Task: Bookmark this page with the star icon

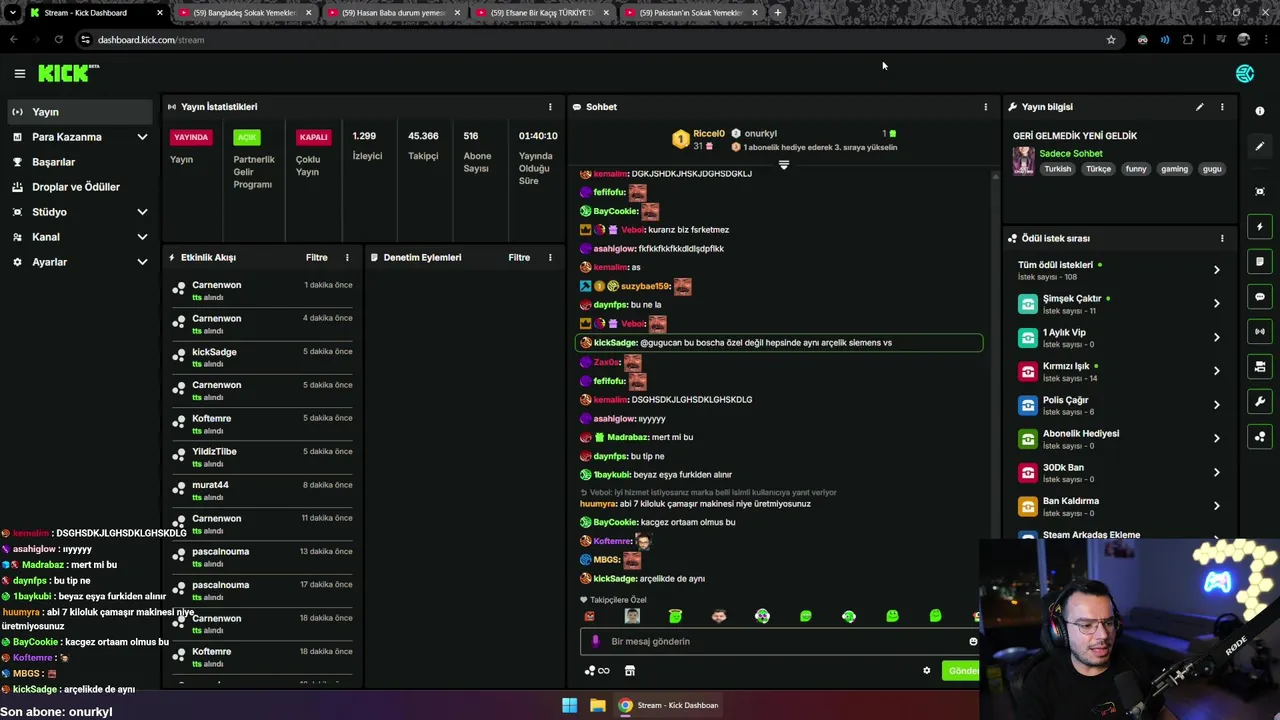Action: coord(1111,40)
